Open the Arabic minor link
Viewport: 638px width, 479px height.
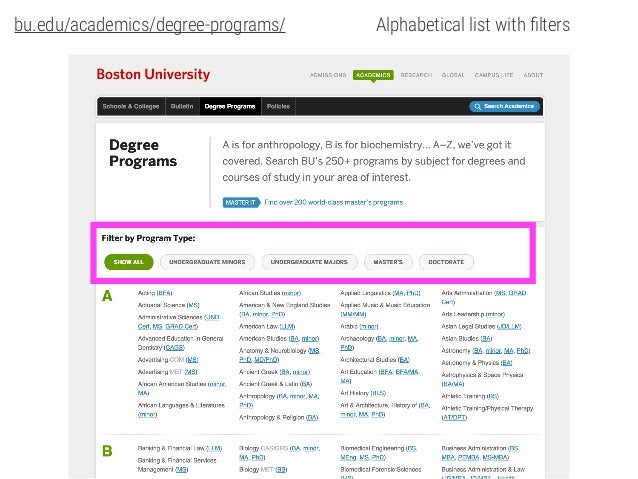369,326
